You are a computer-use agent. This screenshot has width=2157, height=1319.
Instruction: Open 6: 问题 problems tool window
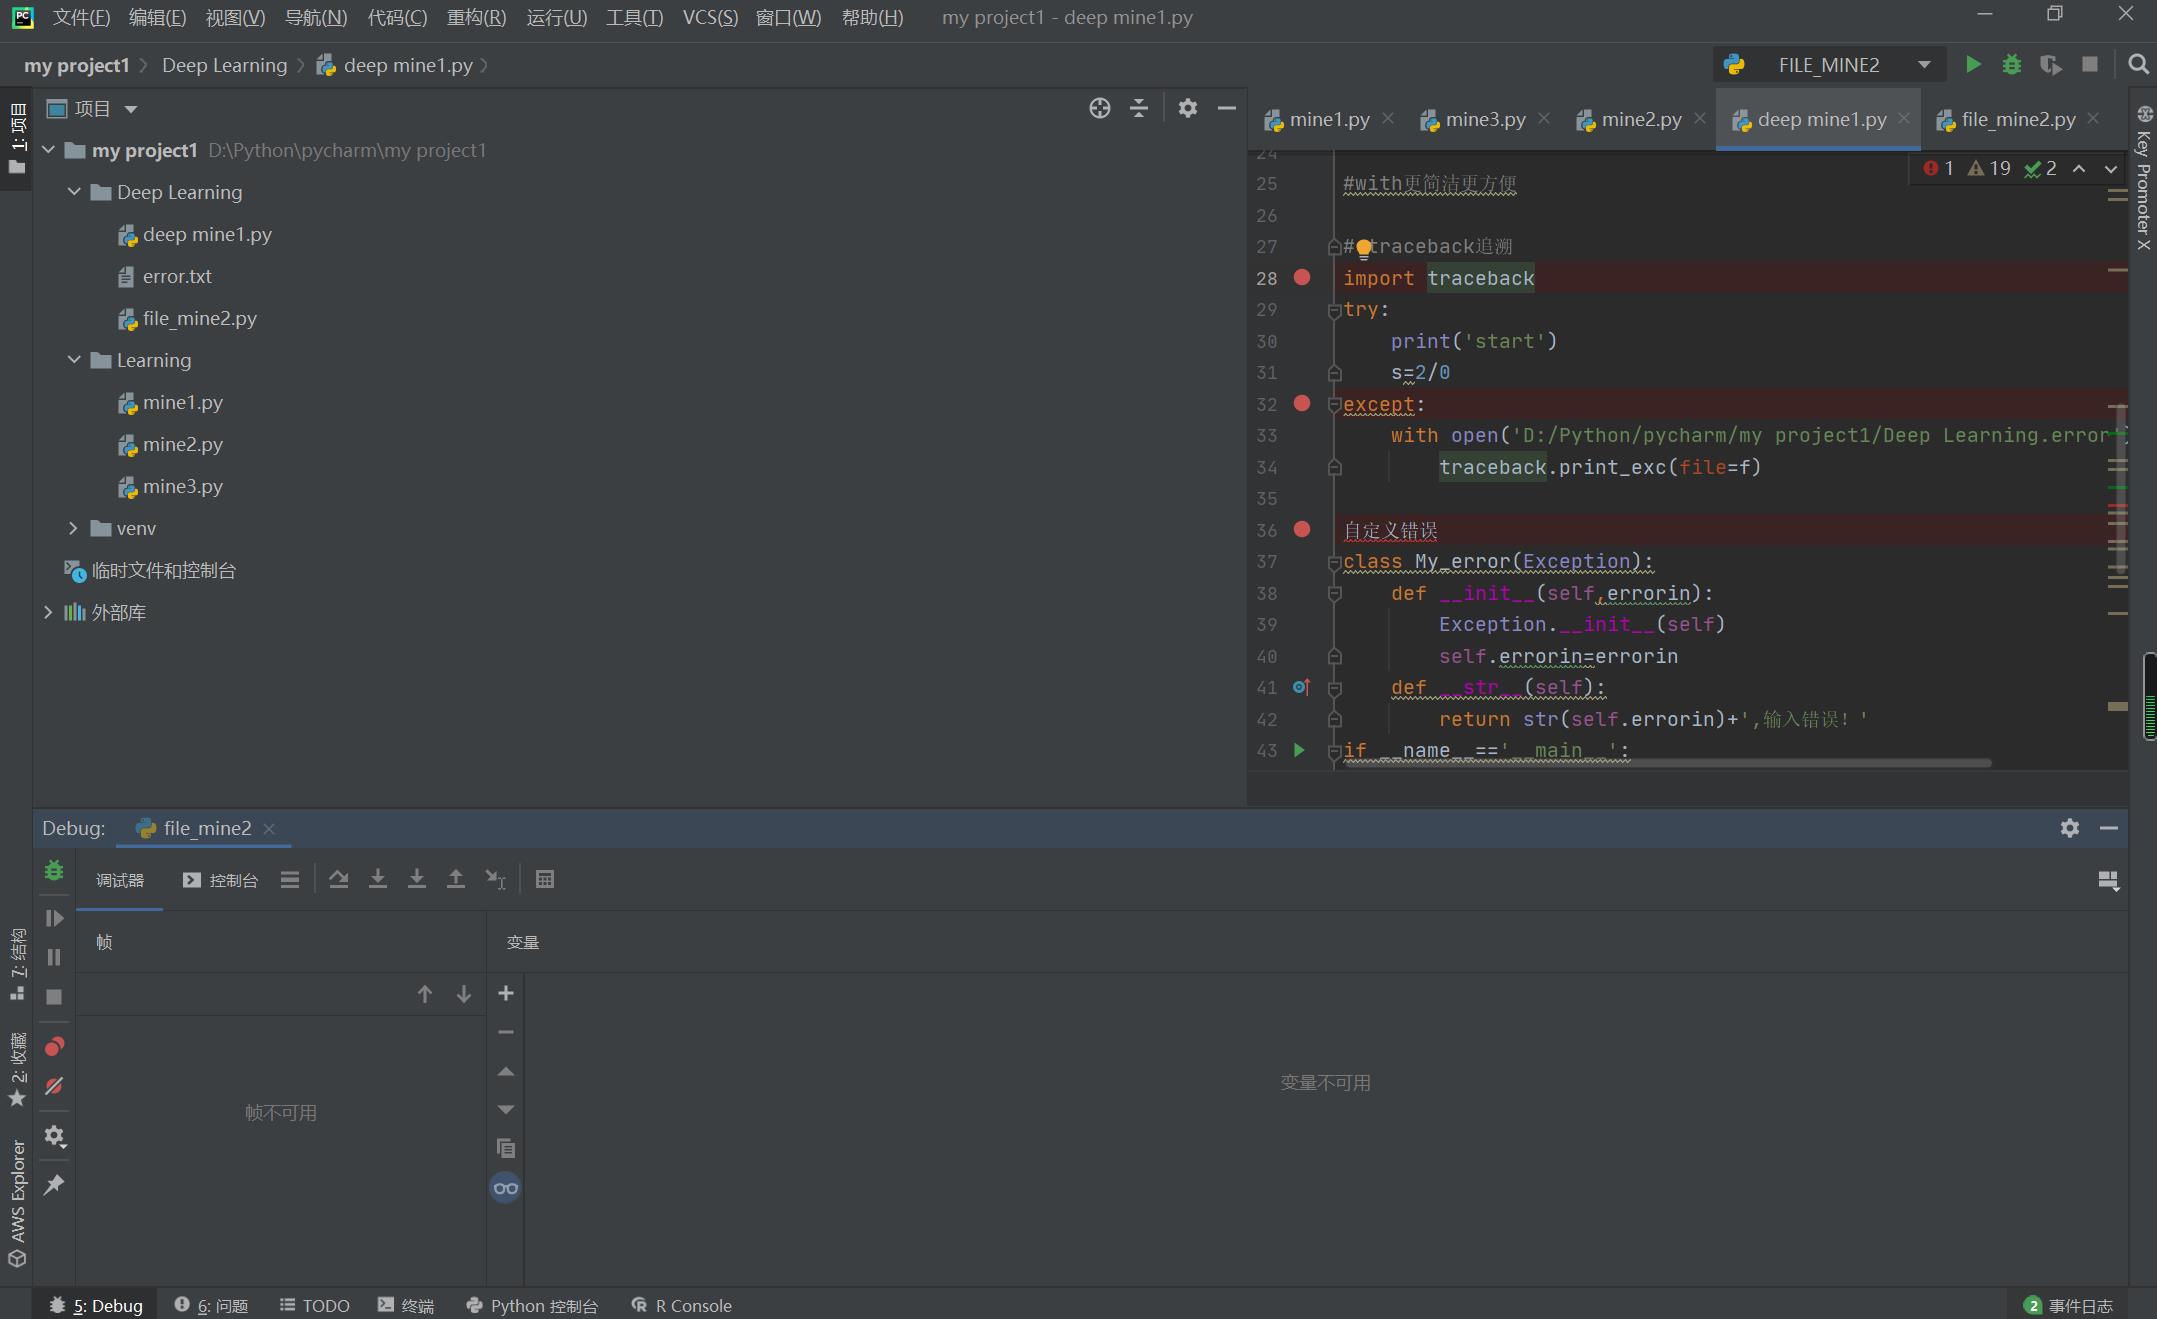pyautogui.click(x=211, y=1305)
